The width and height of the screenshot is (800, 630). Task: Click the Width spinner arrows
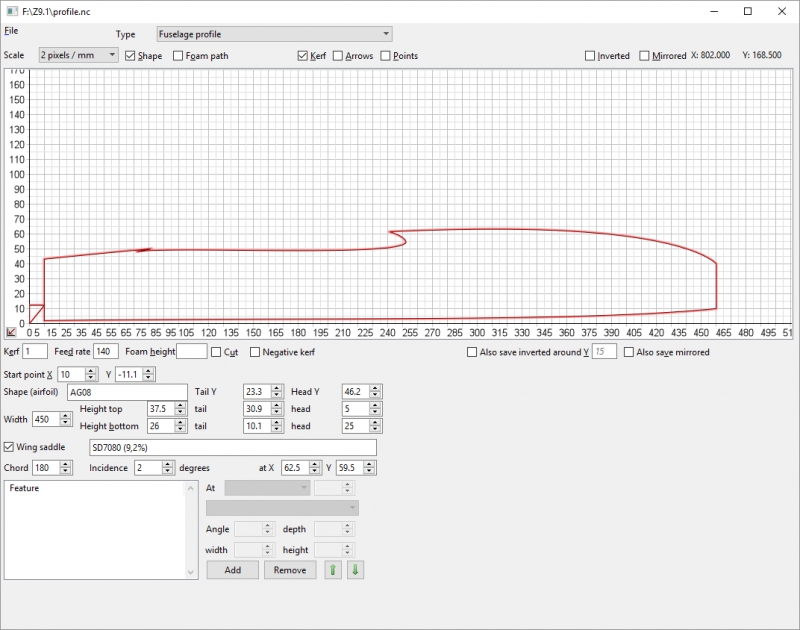point(67,419)
